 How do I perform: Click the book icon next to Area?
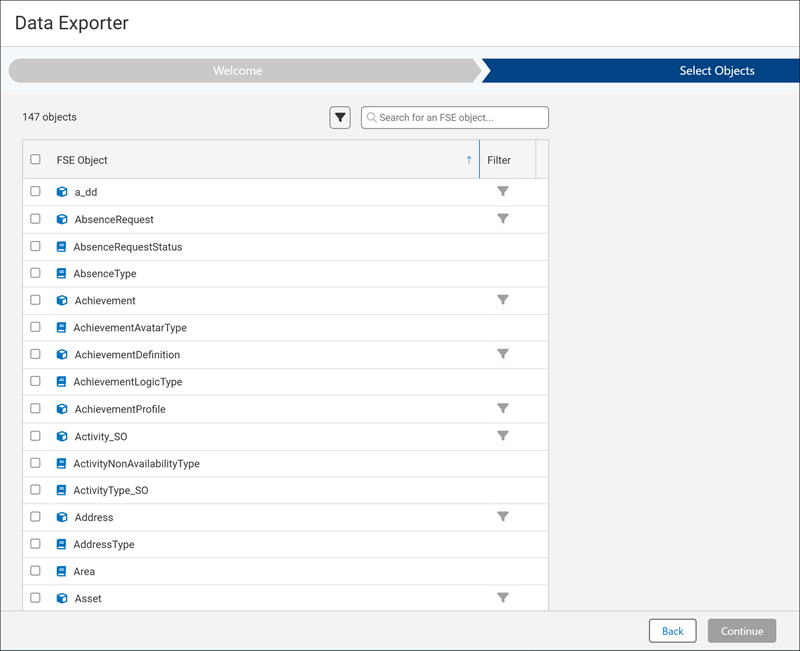[61, 571]
